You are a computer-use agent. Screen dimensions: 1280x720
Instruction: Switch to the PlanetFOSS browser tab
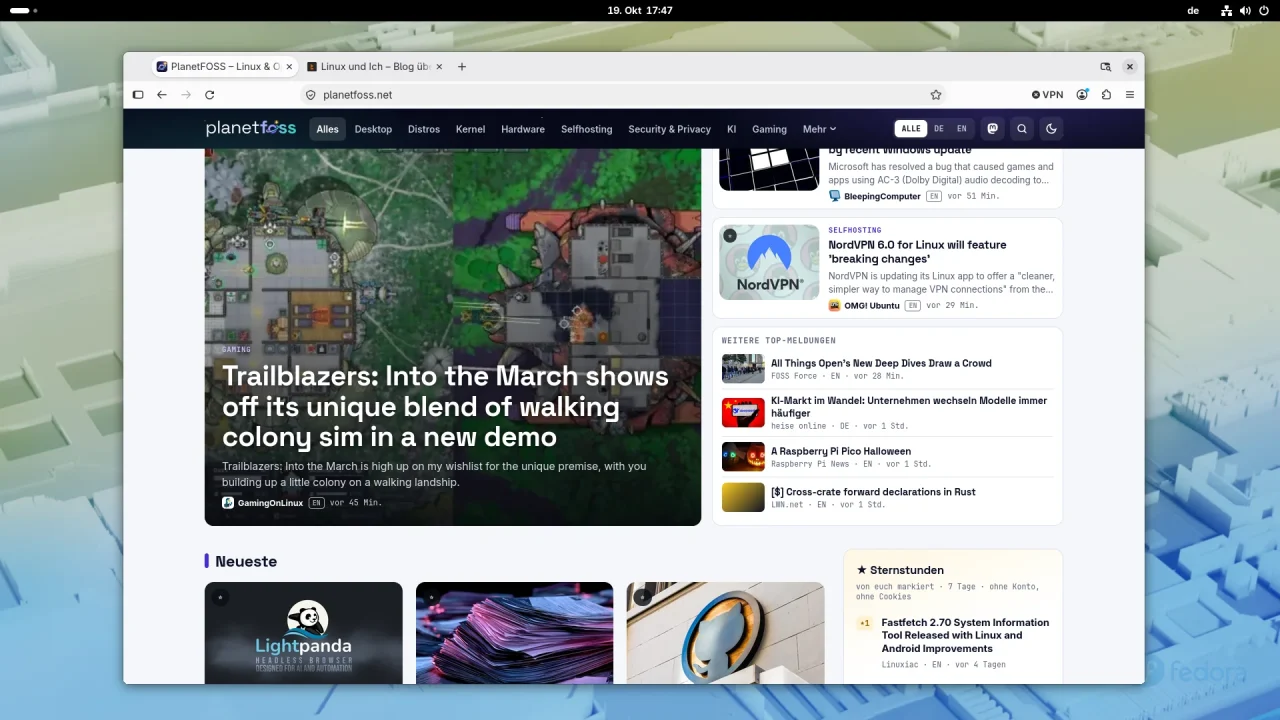[x=224, y=67]
